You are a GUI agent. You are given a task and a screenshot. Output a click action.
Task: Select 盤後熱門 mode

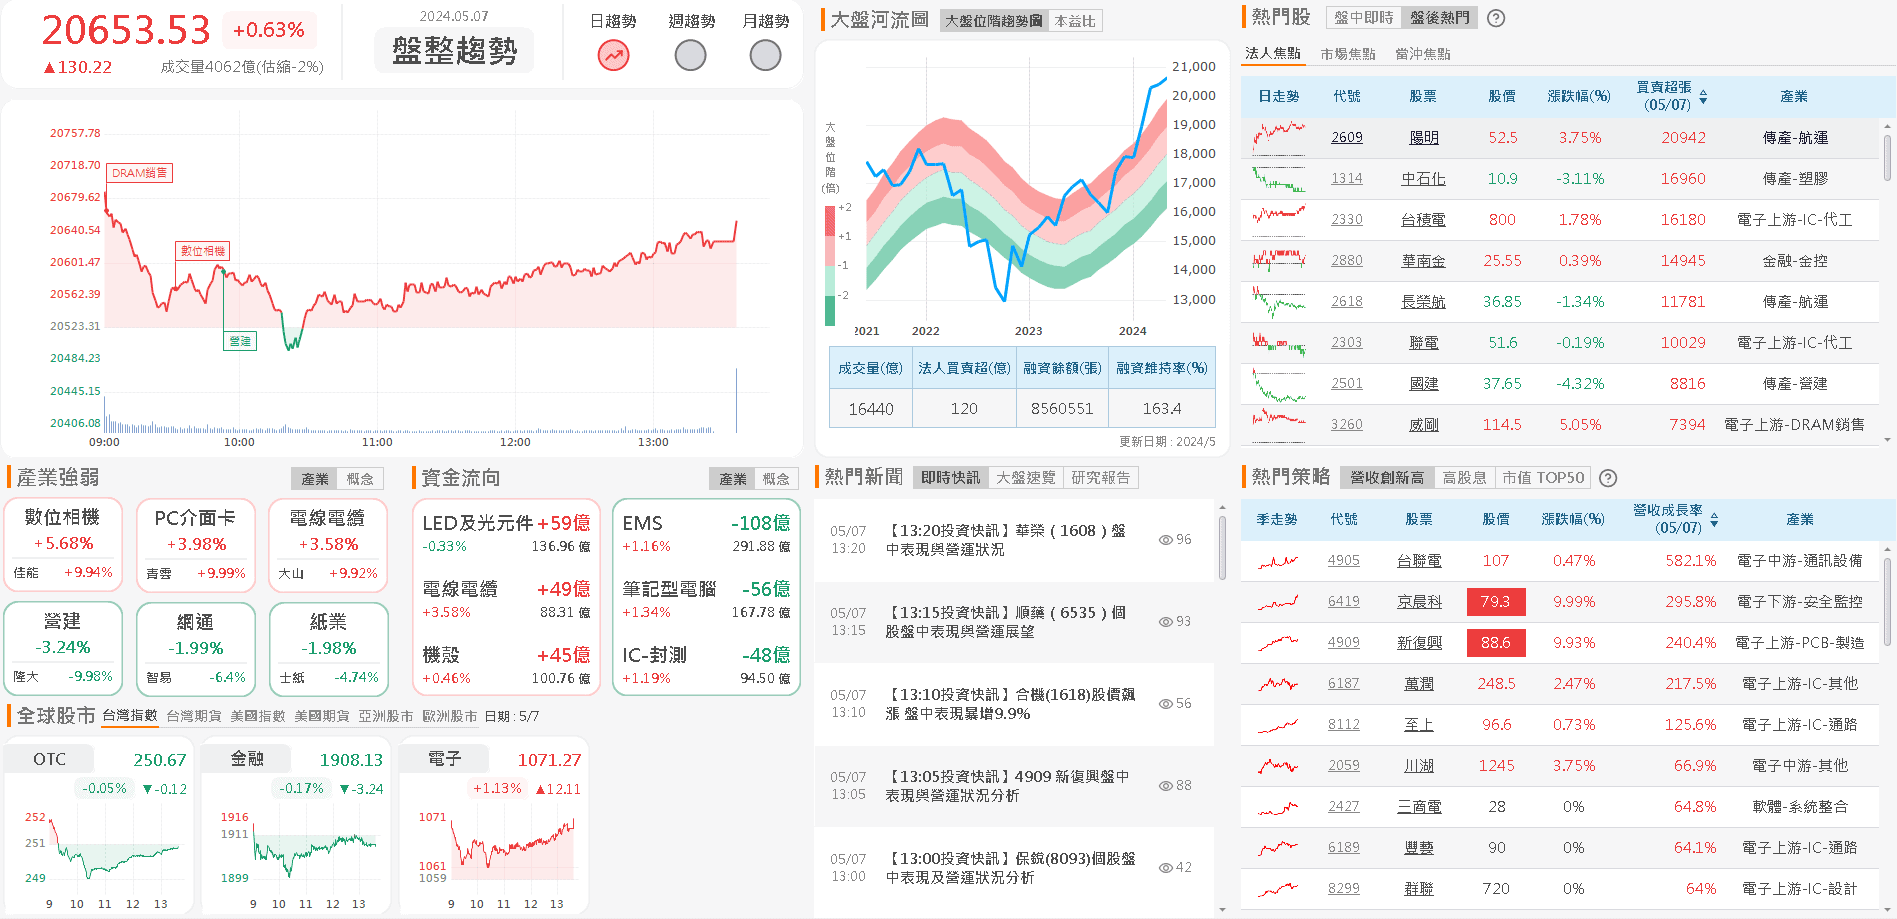(x=1440, y=18)
